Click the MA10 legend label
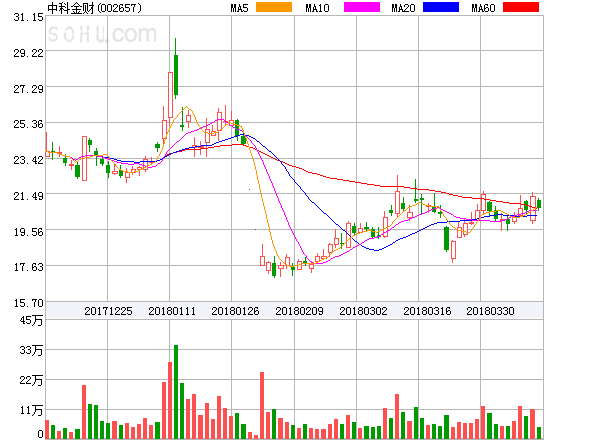 pos(317,8)
